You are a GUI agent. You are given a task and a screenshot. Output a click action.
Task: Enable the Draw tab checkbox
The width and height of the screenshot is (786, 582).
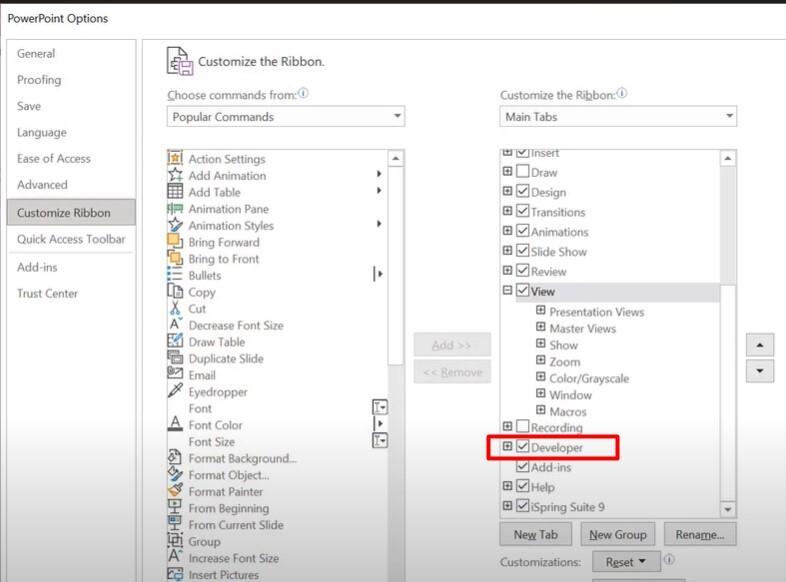[x=523, y=171]
